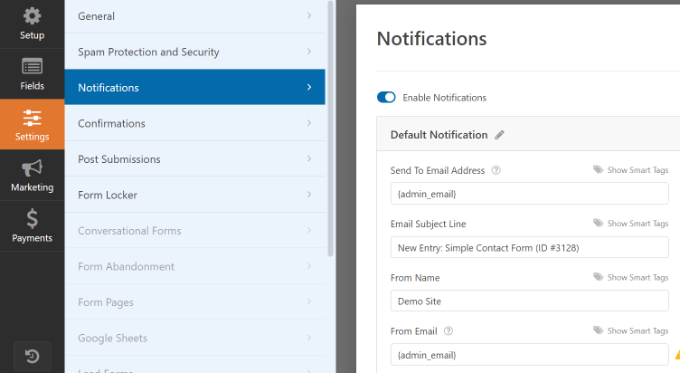Click tag icon beside Send To Email Address
Viewport: 680px width, 373px height.
598,170
